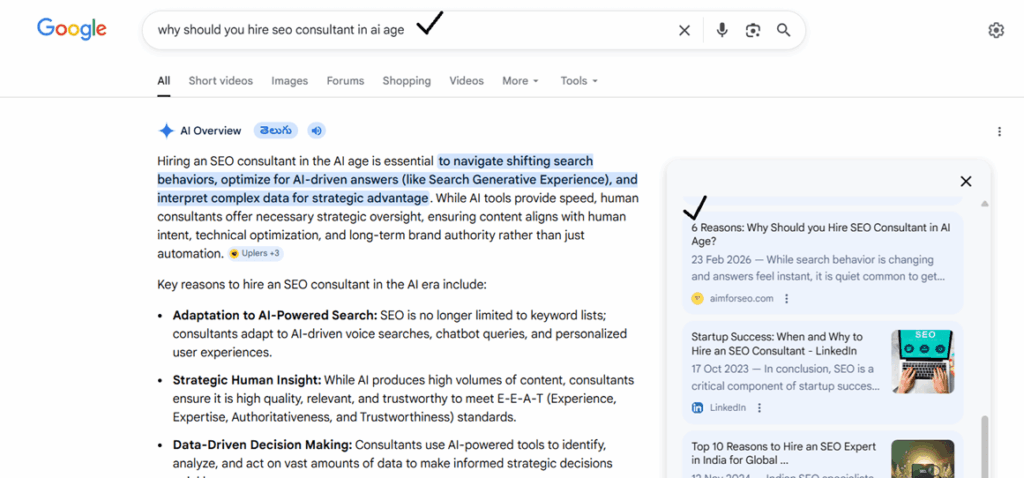
Task: Click the Google logo
Action: [x=71, y=29]
